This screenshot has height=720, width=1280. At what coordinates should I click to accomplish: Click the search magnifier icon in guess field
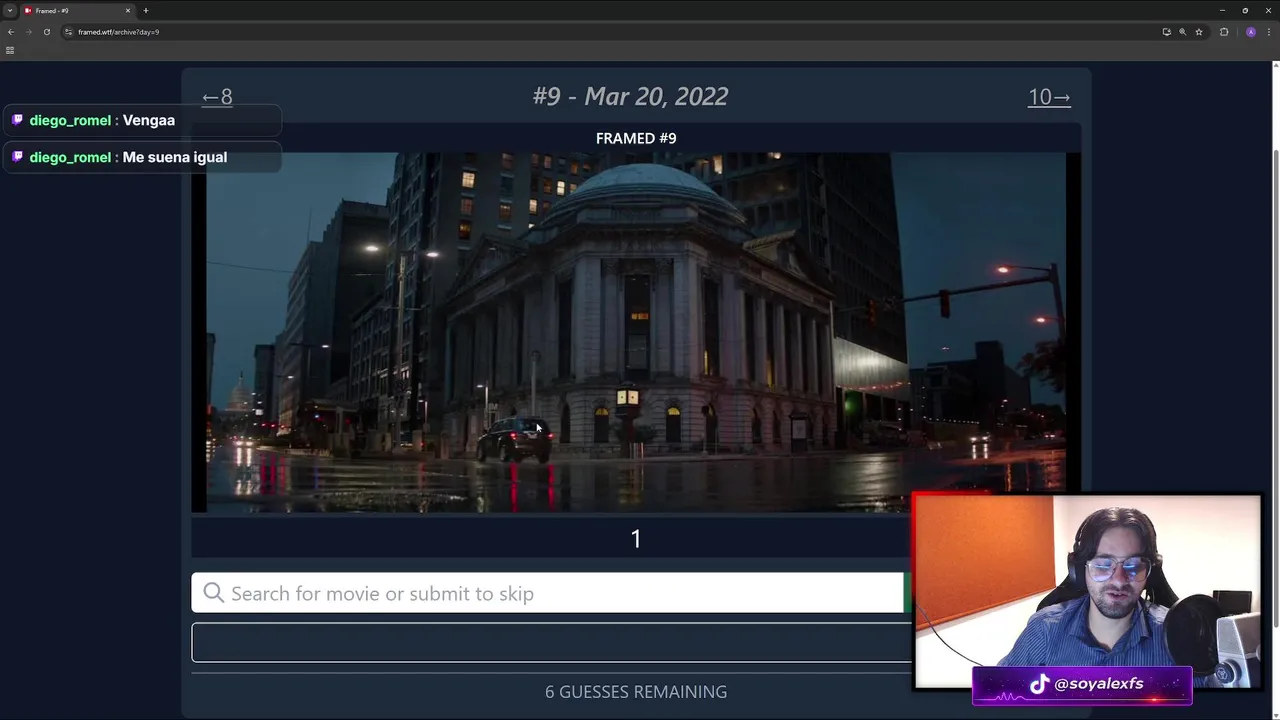pos(213,593)
